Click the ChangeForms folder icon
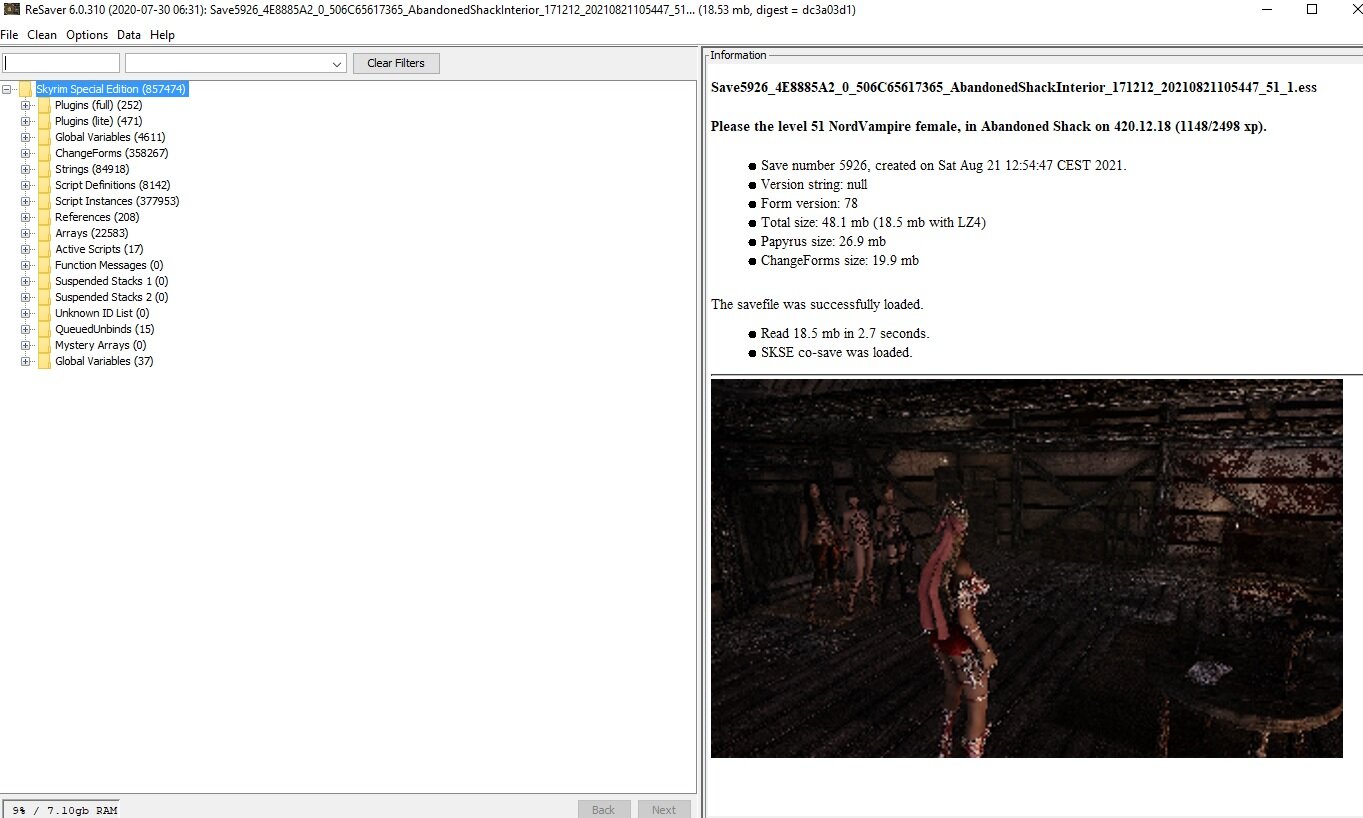 click(x=45, y=153)
